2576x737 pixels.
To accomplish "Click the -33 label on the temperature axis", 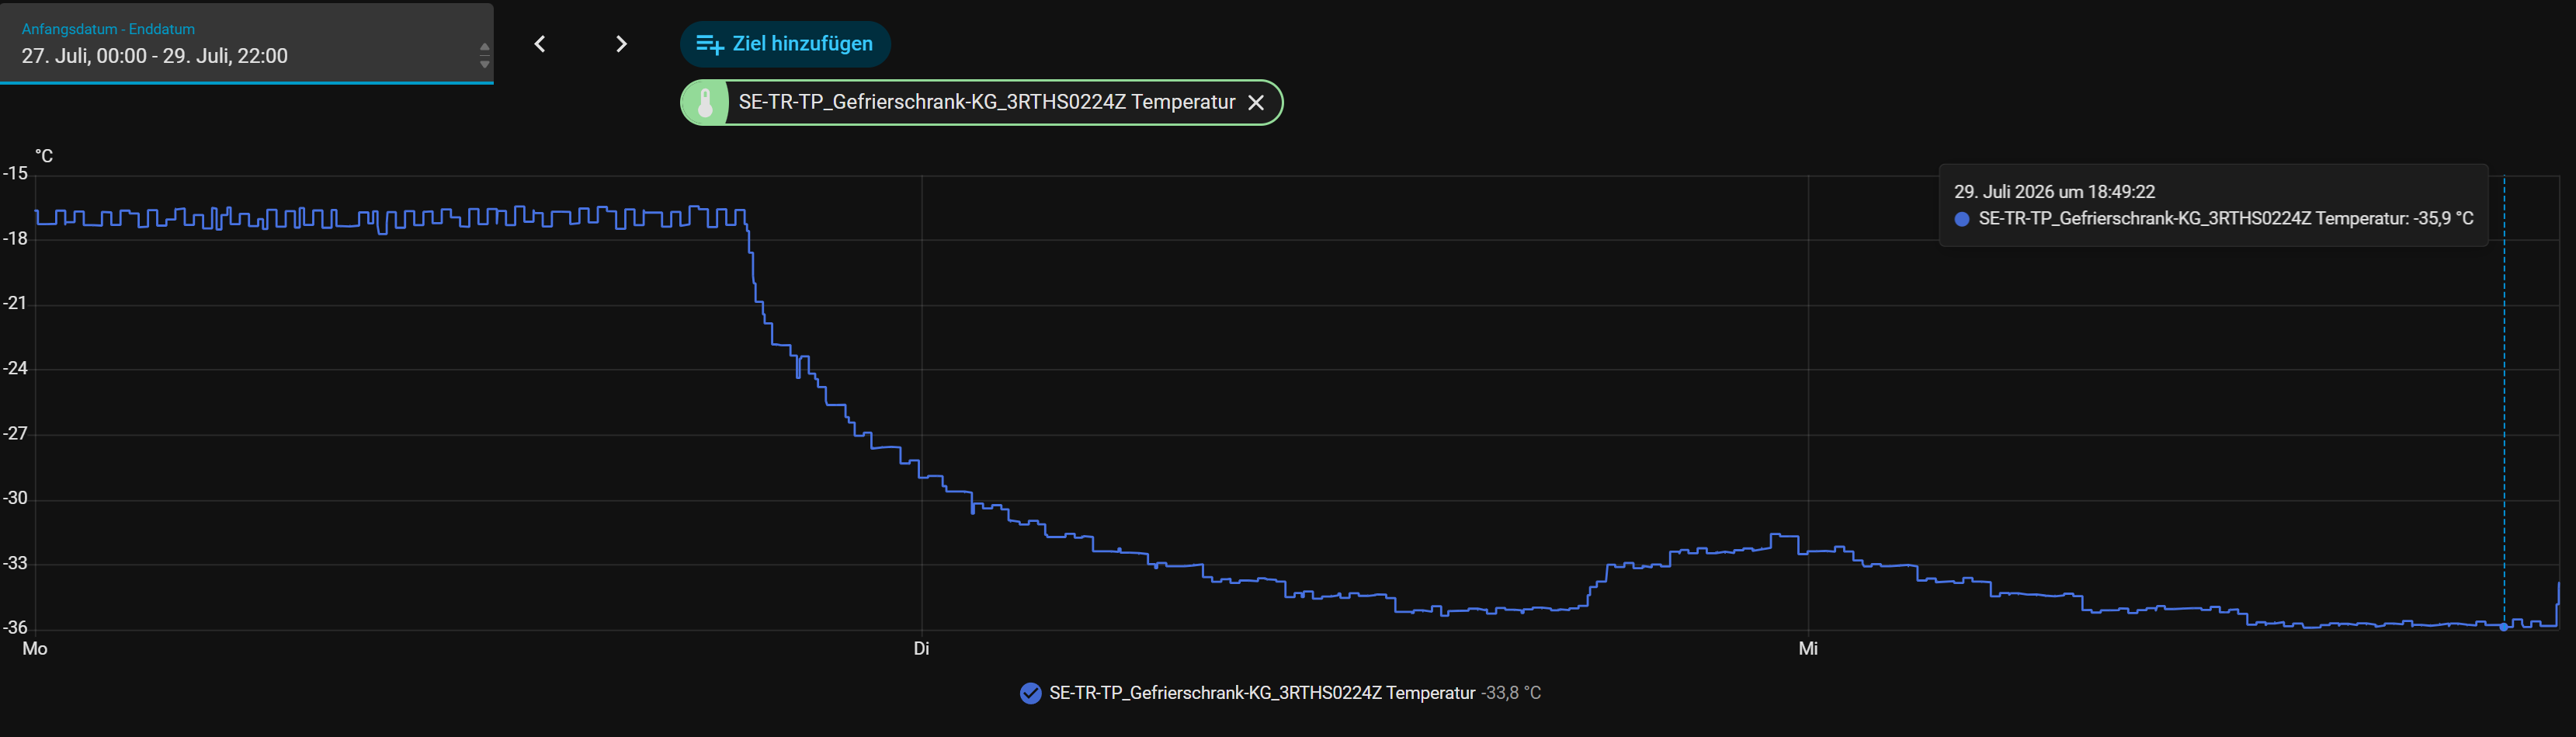I will 15,563.
